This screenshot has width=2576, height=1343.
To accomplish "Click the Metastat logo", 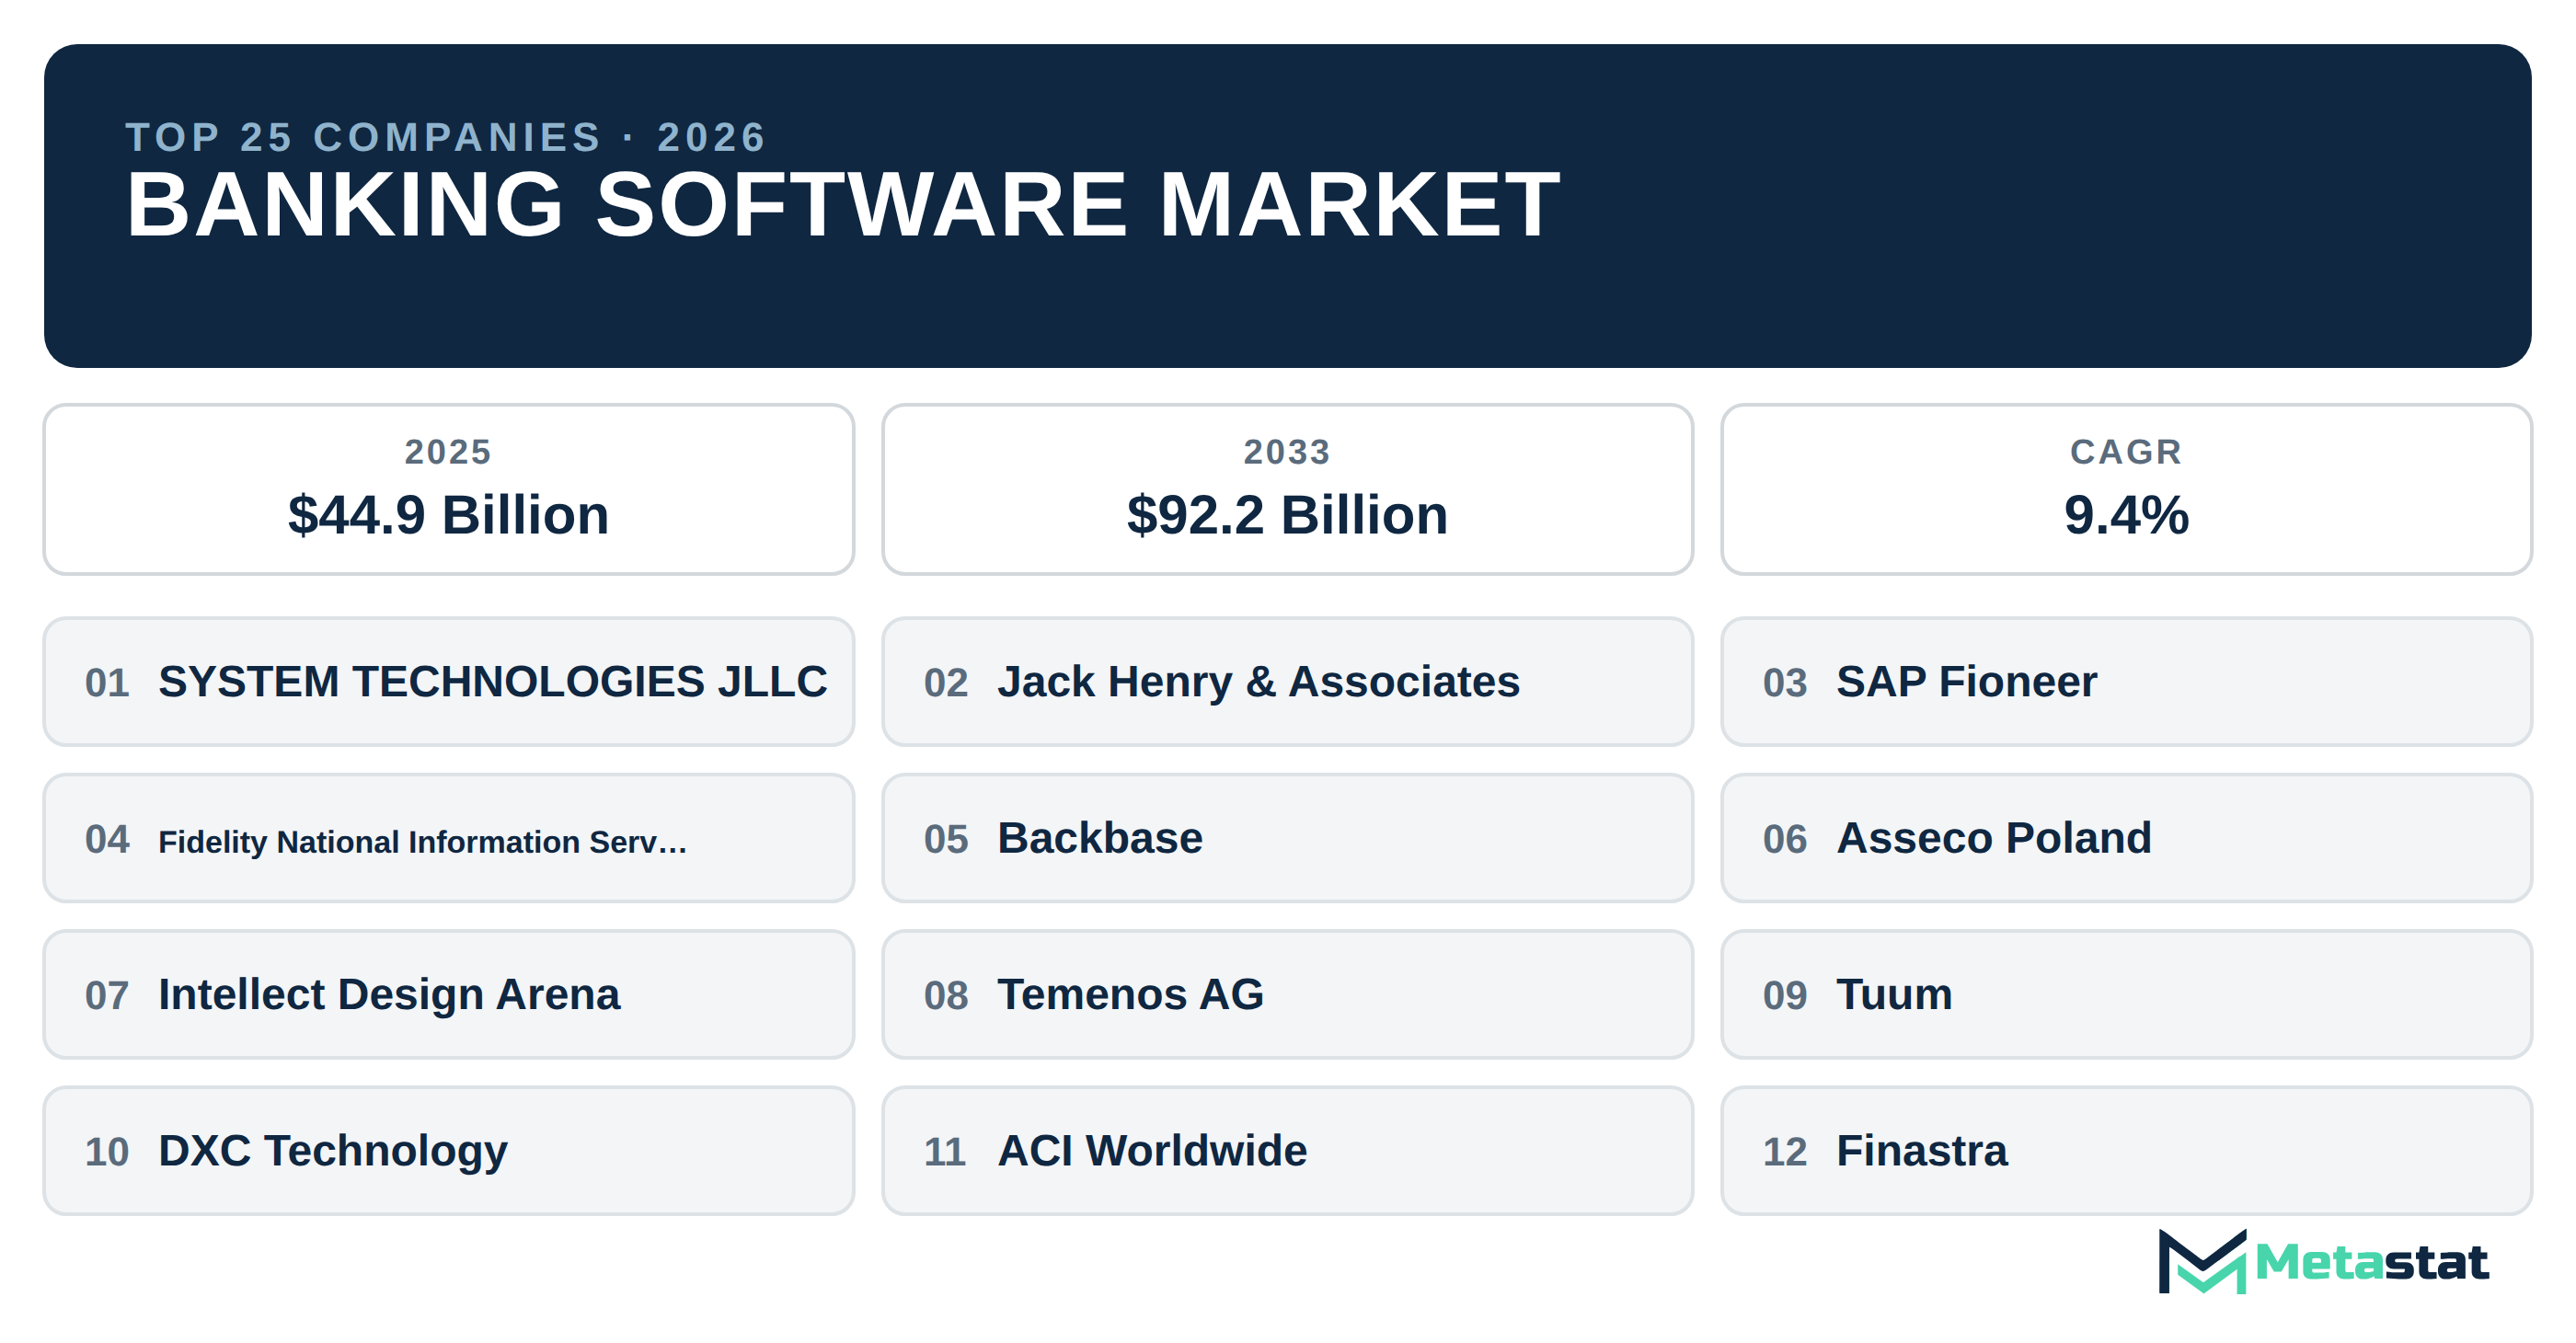I will (x=2322, y=1262).
